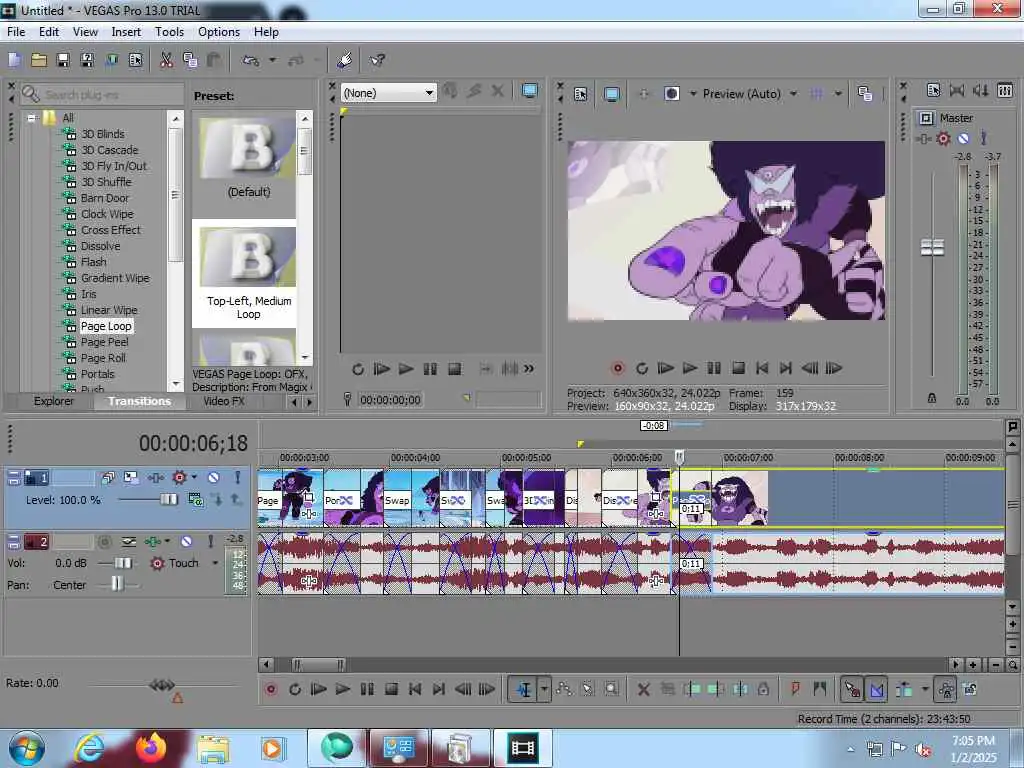Switch to the Explorer tab
This screenshot has height=768, width=1024.
coord(54,401)
